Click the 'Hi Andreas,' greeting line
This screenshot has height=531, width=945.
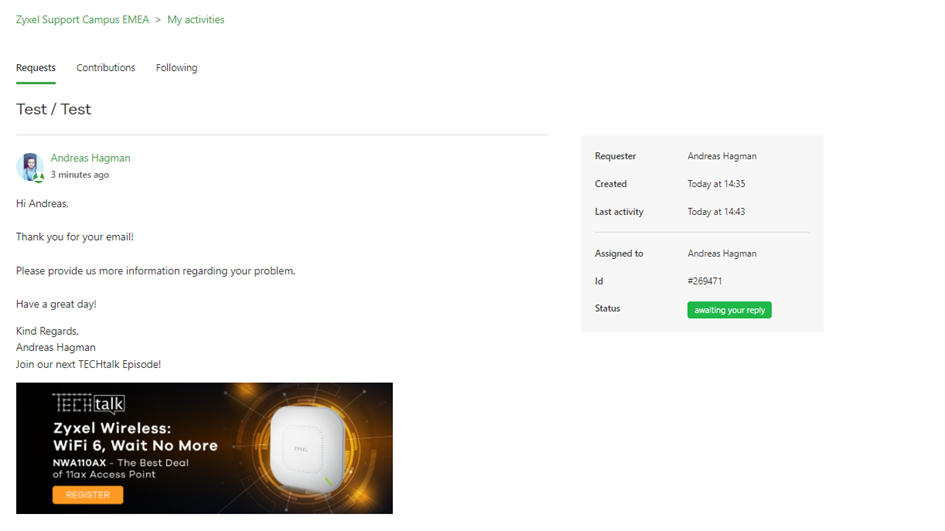42,204
